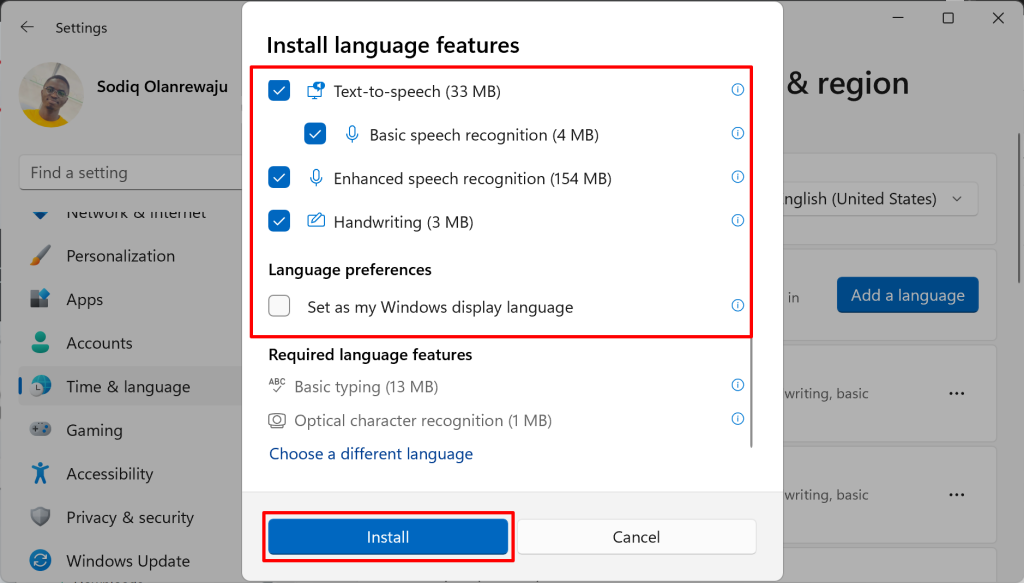Click the Windows Update sync icon

coord(40,560)
